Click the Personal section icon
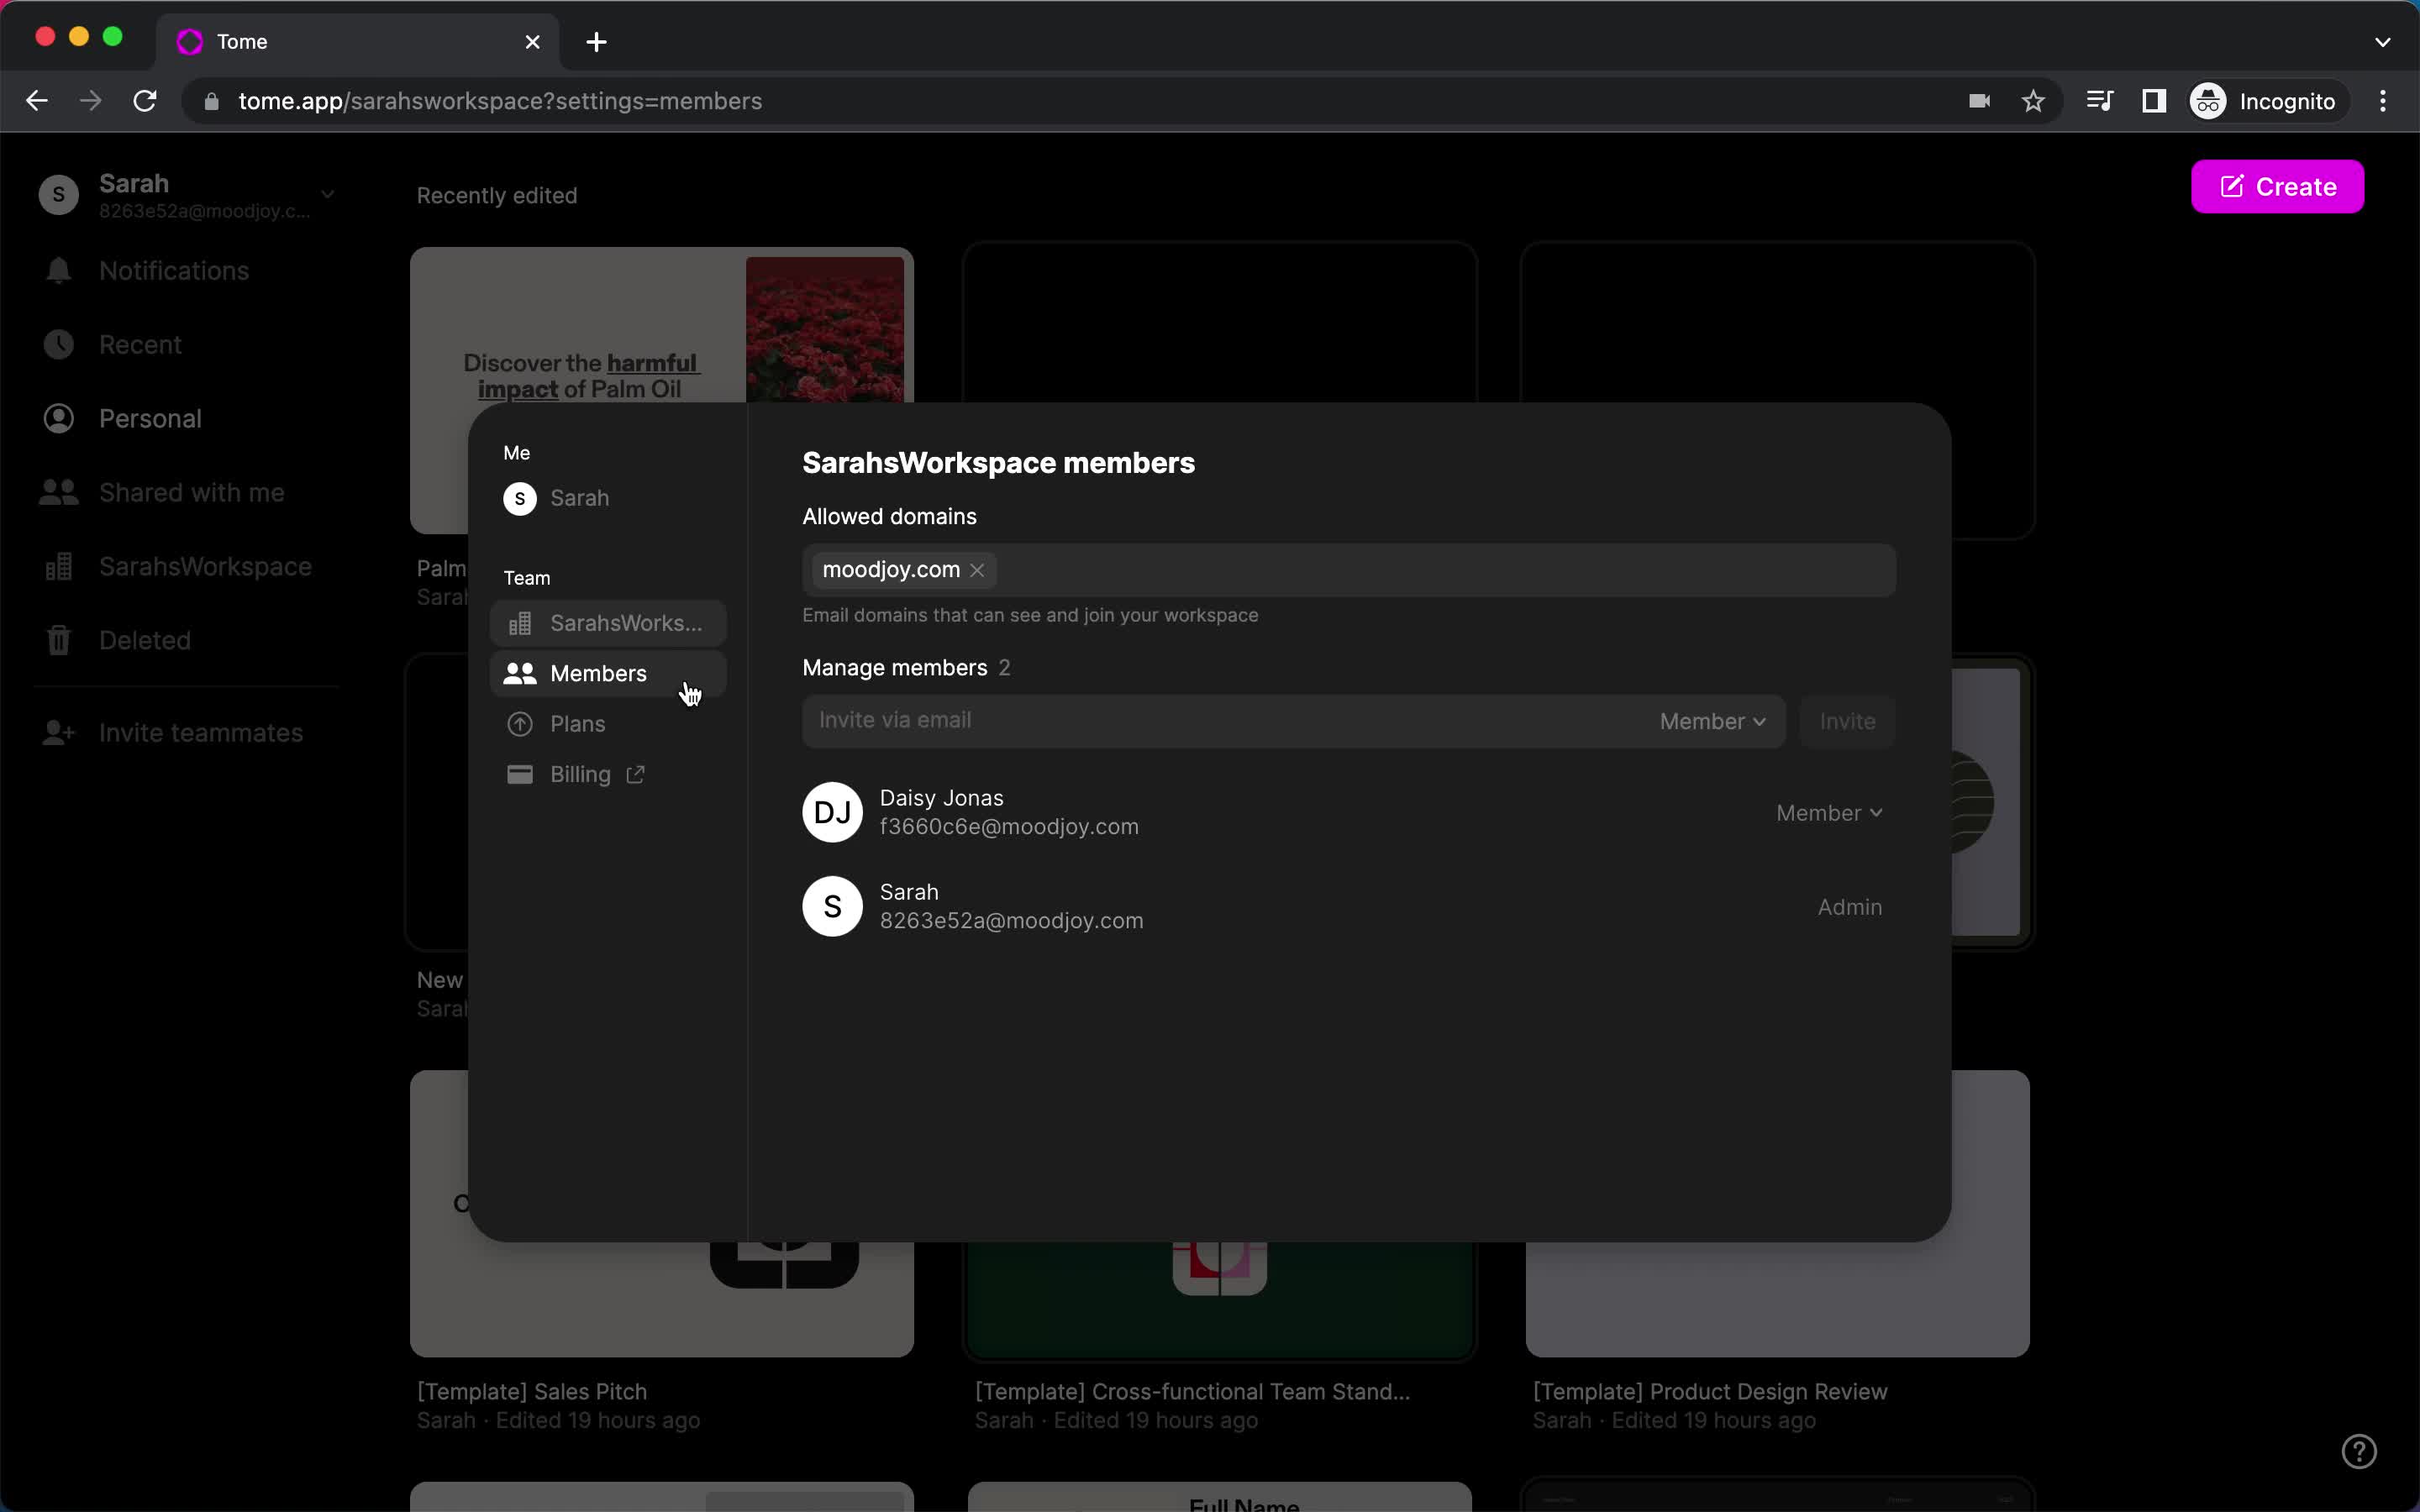 tap(57, 418)
